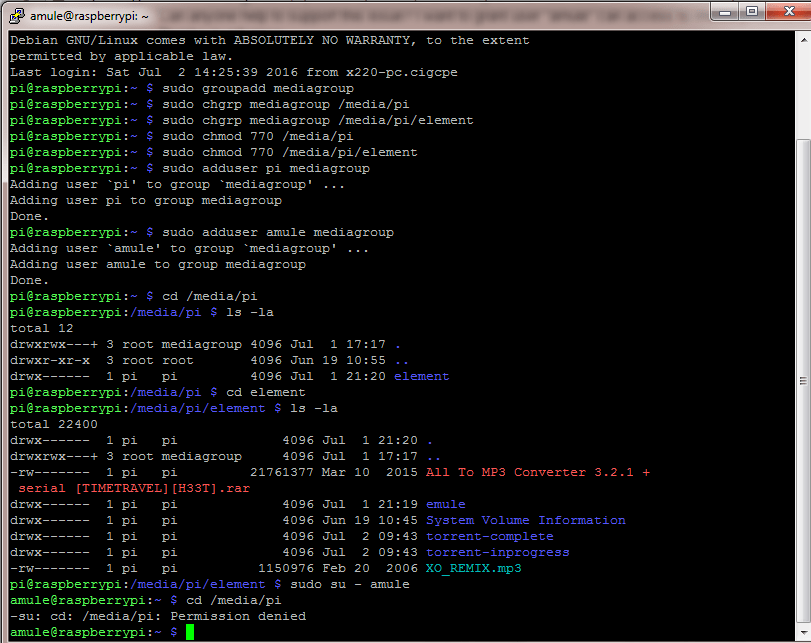Select the emule directory listing entry
The height and width of the screenshot is (643, 811).
coord(444,503)
